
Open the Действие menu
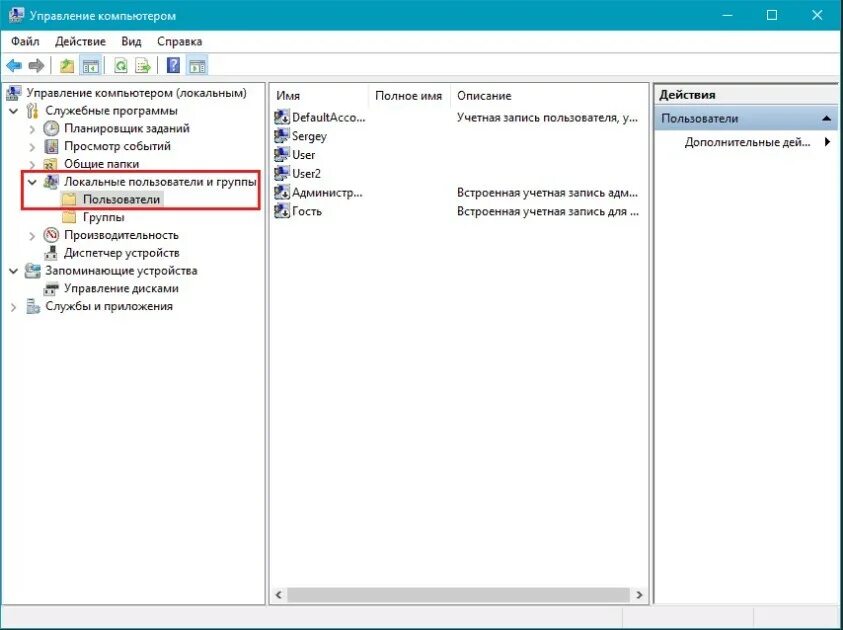pos(80,41)
